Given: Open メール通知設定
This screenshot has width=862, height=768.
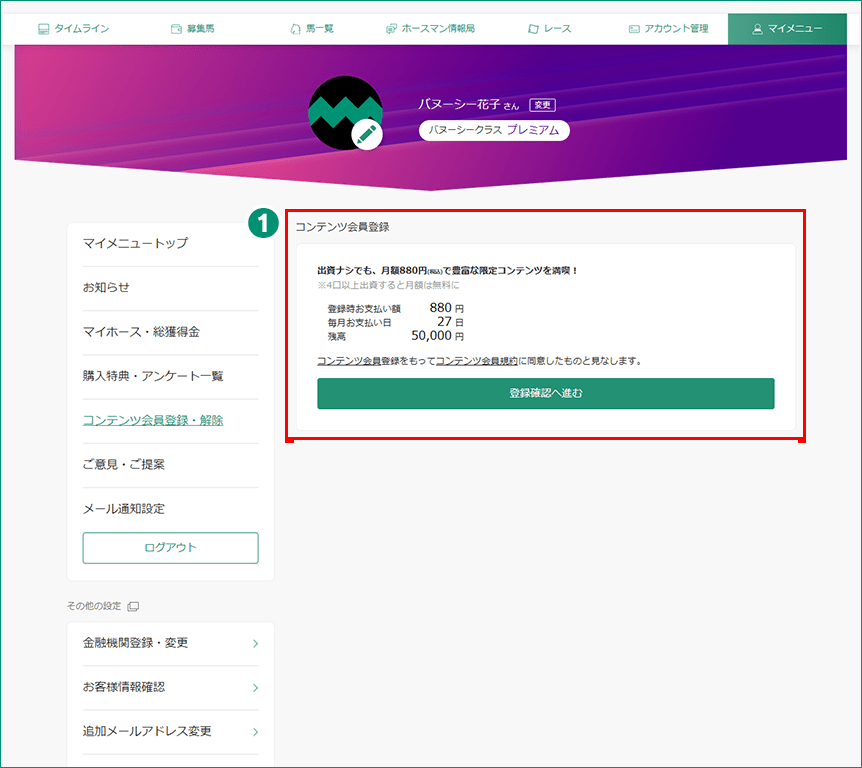Looking at the screenshot, I should (x=124, y=509).
